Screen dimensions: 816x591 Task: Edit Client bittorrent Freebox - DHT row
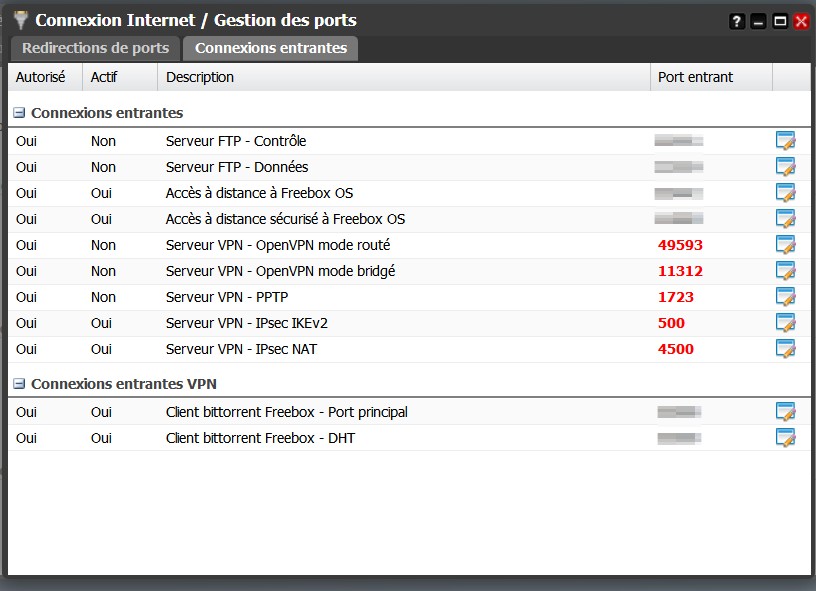click(785, 438)
